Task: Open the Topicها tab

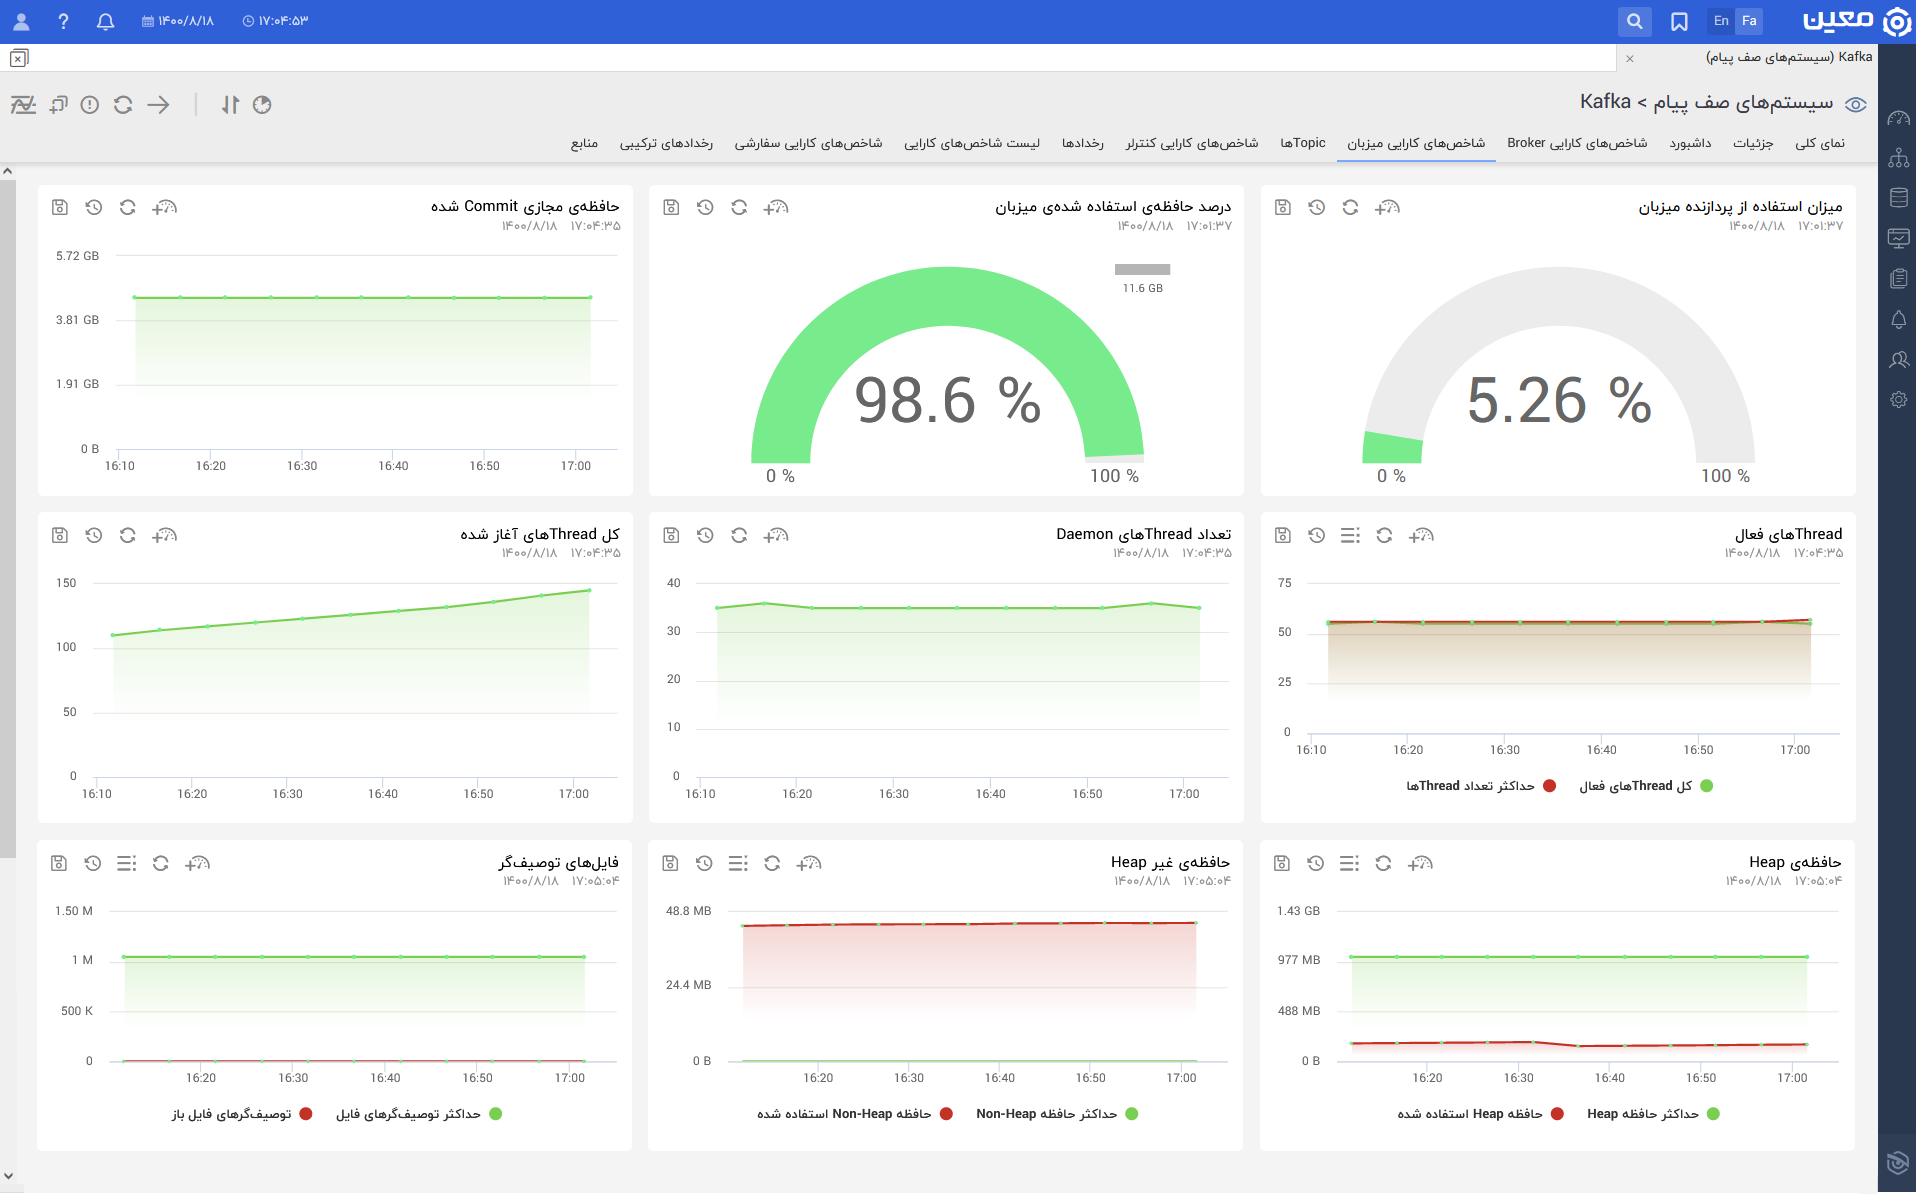Action: coord(1303,143)
